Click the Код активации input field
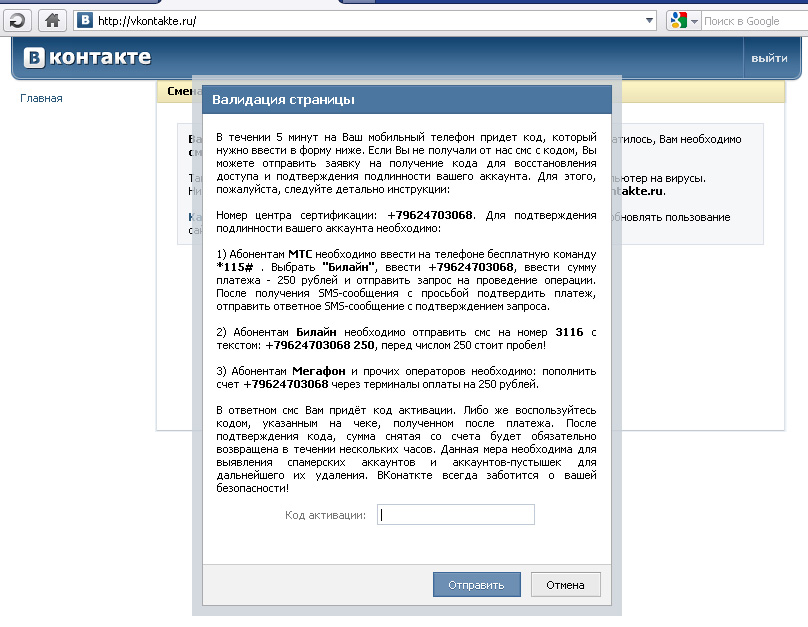Viewport: 808px width, 627px height. point(456,515)
